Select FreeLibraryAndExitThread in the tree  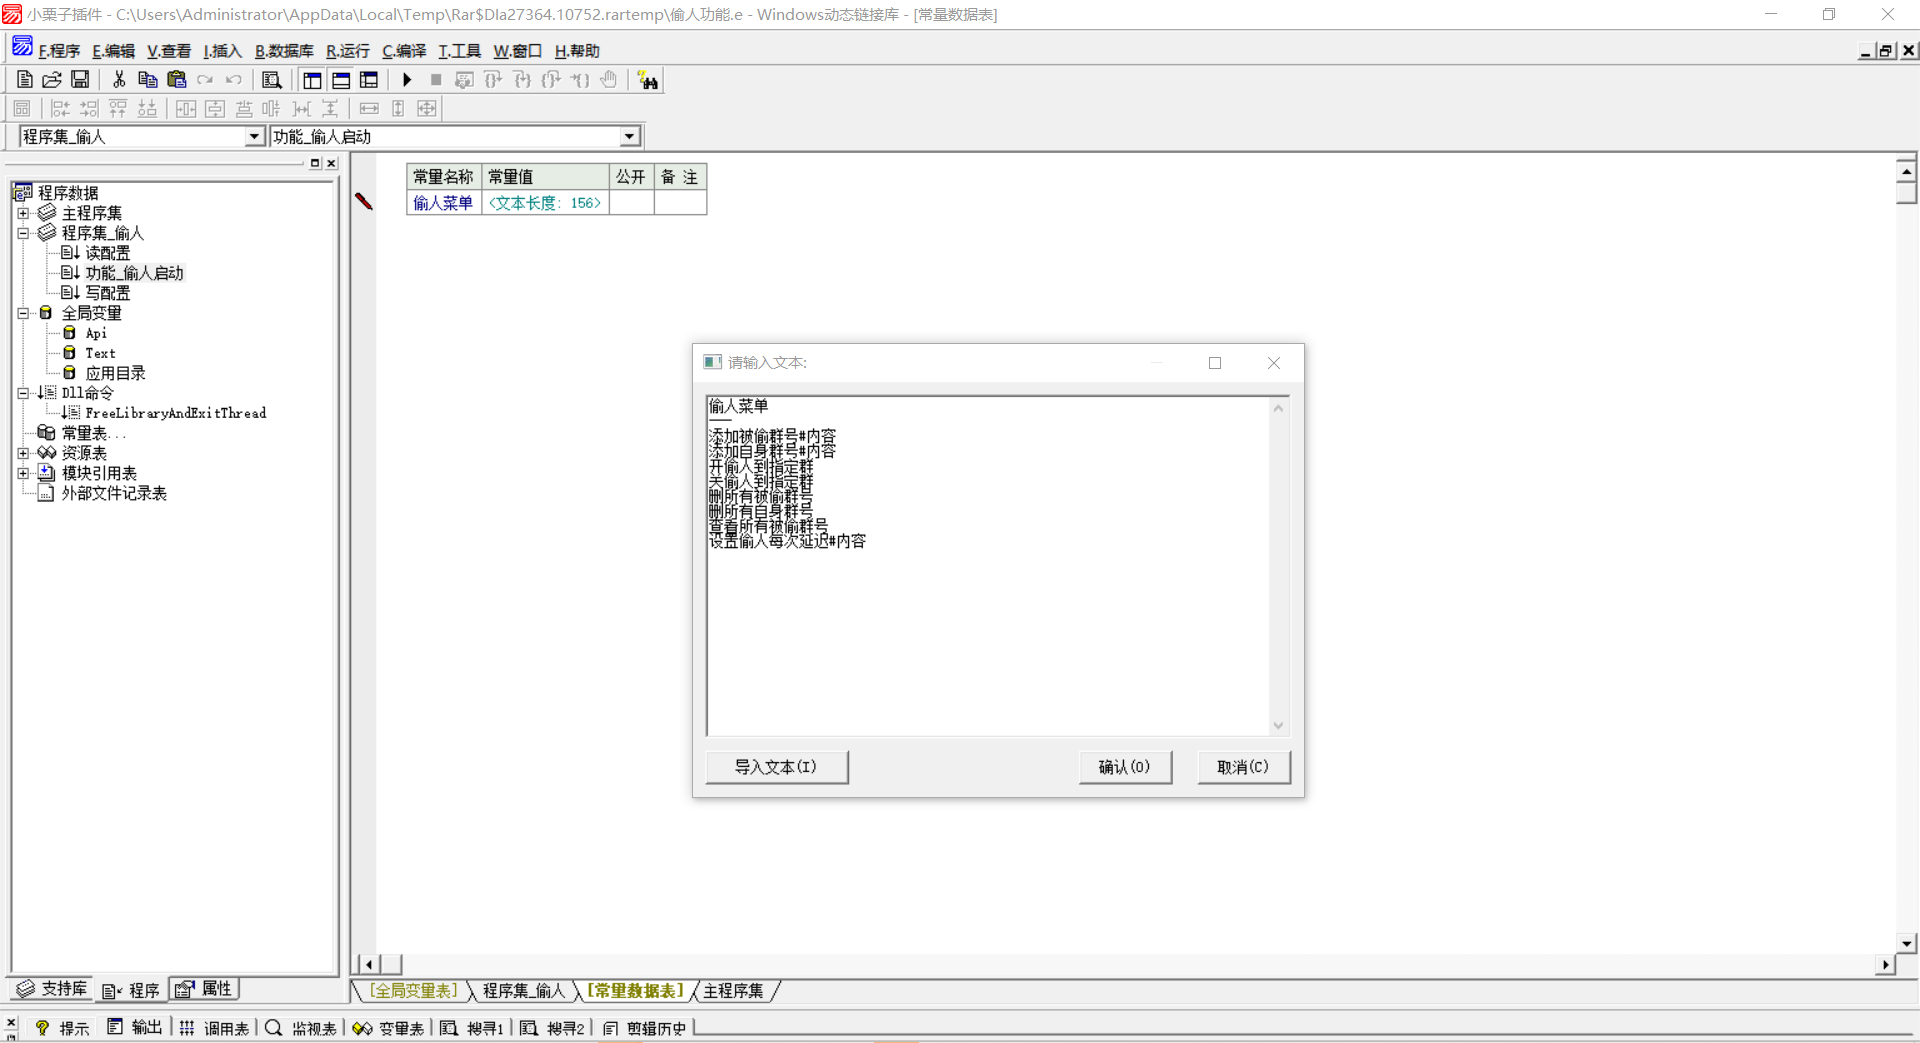click(x=175, y=413)
